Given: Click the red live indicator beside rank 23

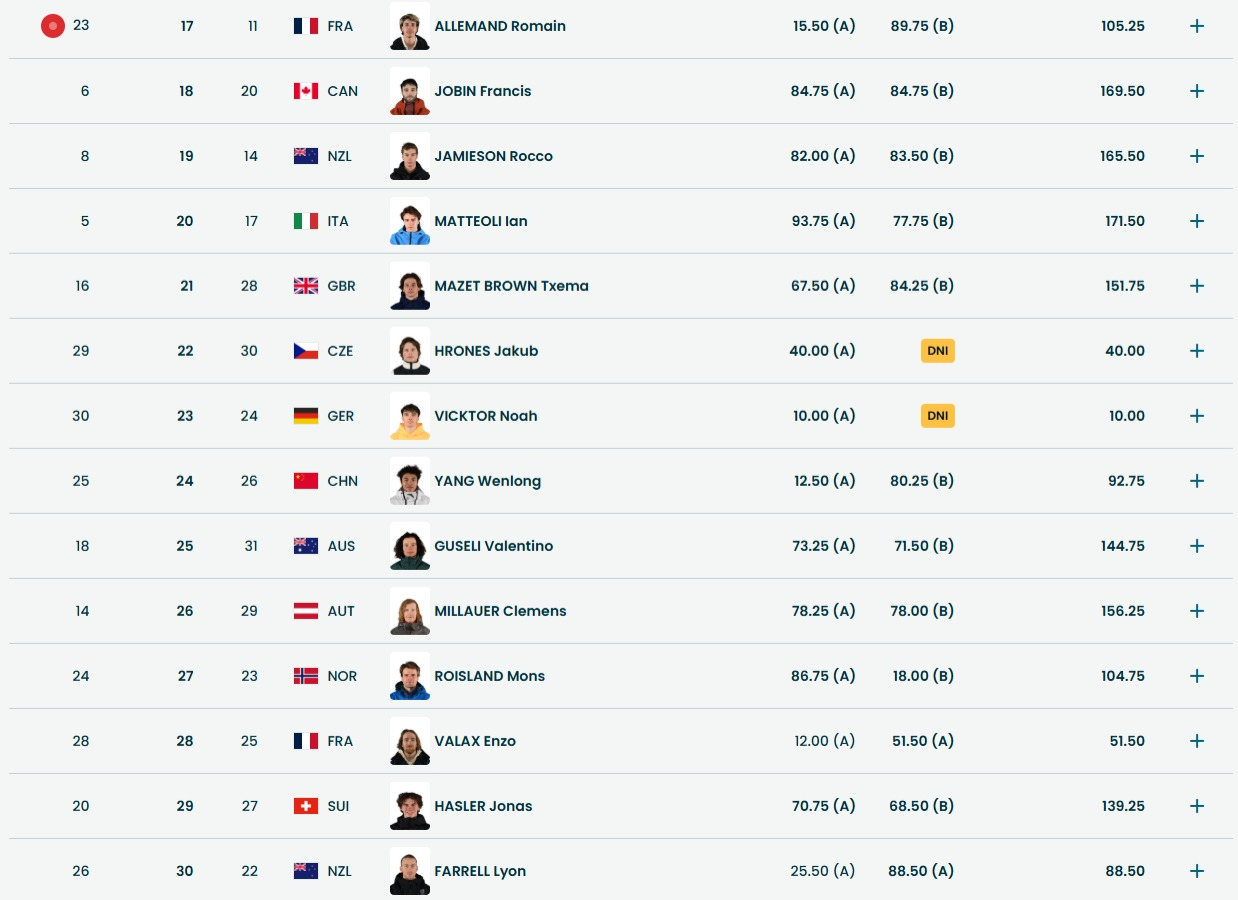Looking at the screenshot, I should click(x=53, y=26).
